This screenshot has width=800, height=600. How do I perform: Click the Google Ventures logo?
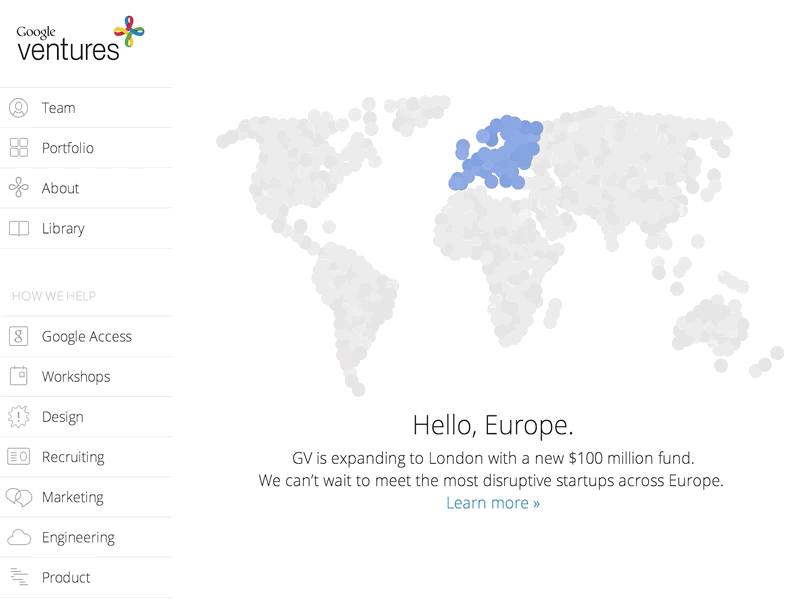pos(80,39)
